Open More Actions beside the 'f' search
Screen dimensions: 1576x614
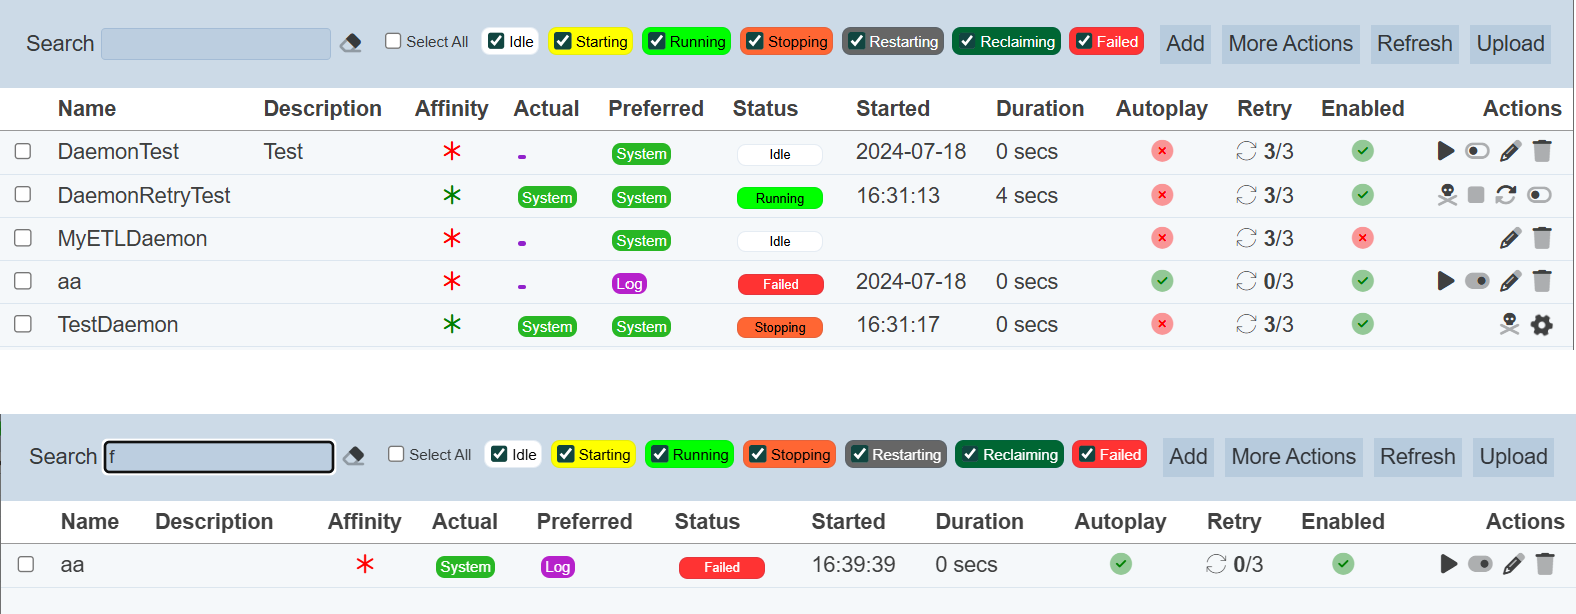pyautogui.click(x=1293, y=457)
